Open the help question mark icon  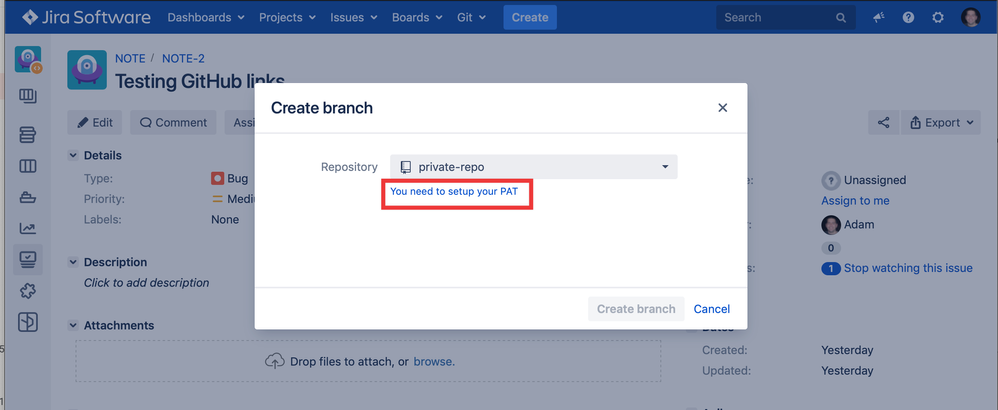click(908, 18)
